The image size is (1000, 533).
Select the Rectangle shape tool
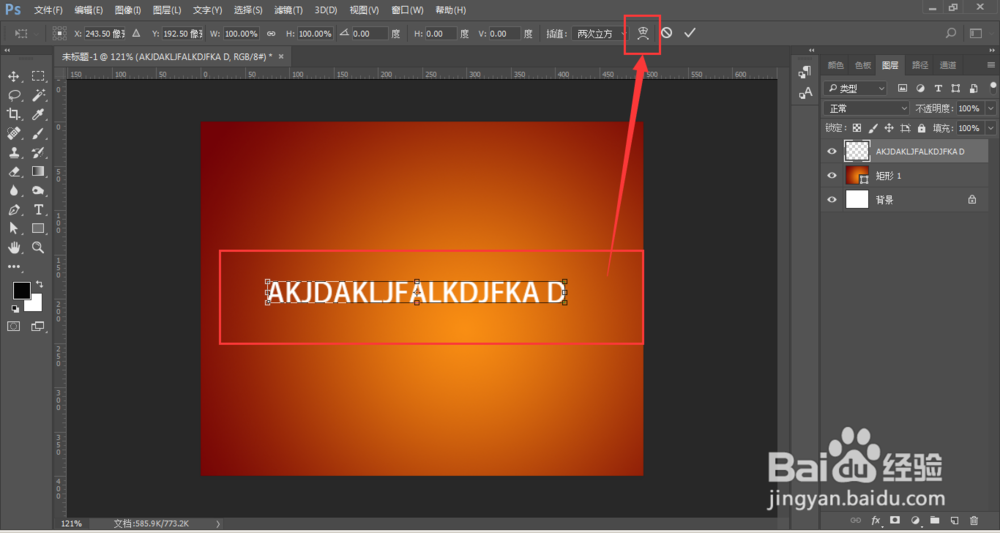[x=38, y=228]
